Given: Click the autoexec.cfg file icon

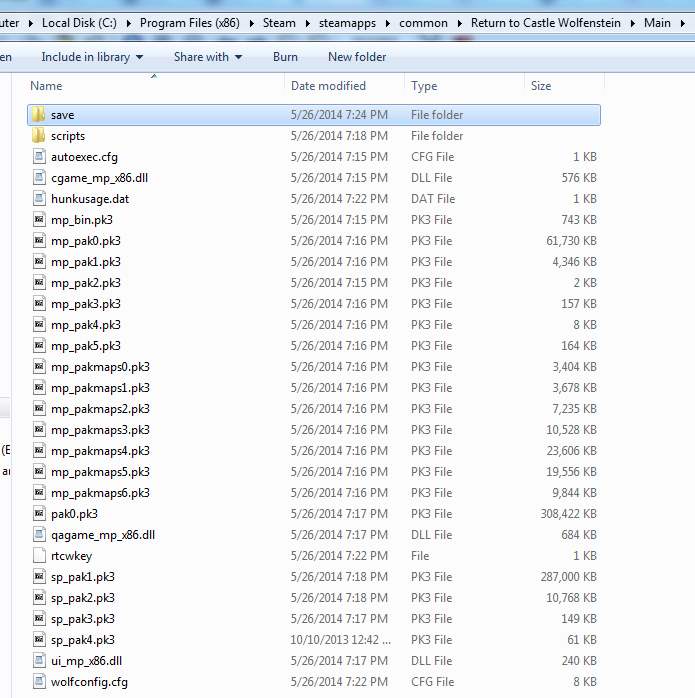Looking at the screenshot, I should [x=39, y=156].
